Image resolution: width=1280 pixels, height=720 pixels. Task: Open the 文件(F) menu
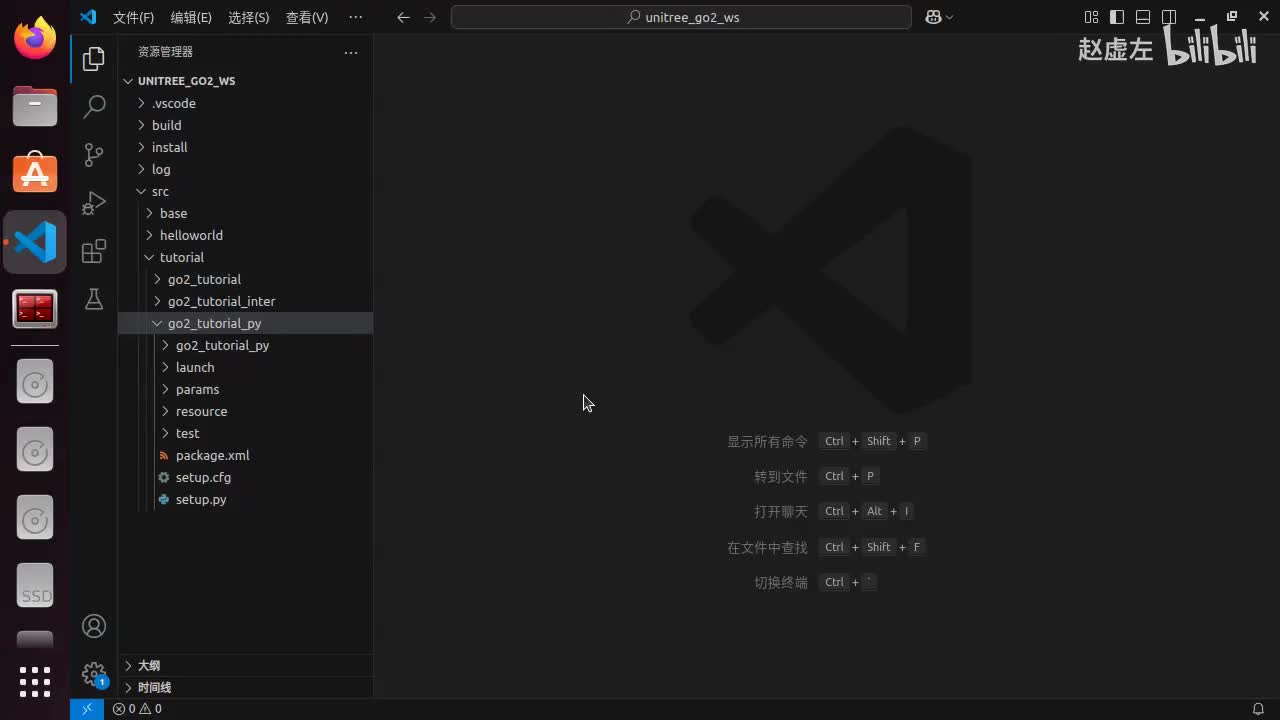(133, 17)
